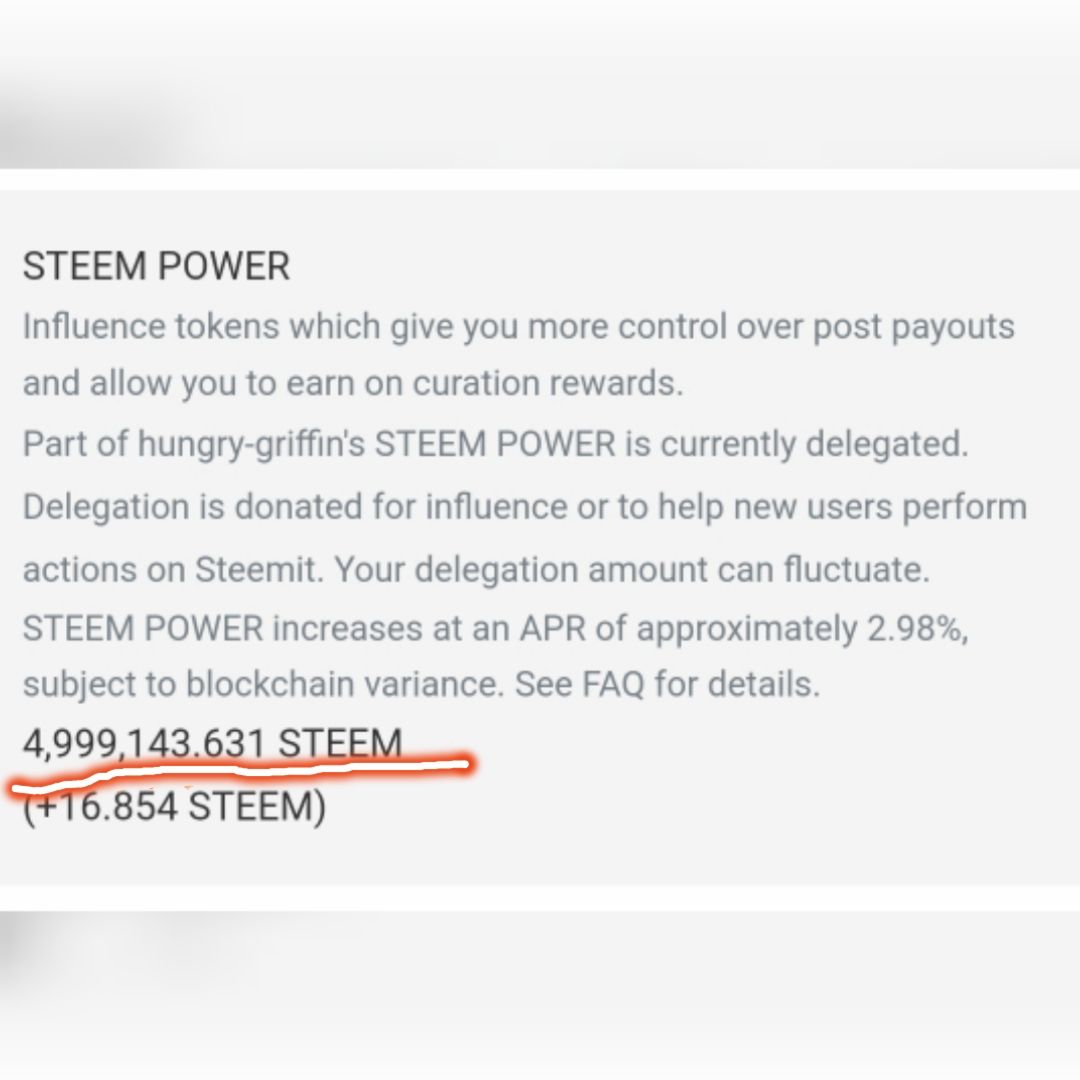Click the blurred section above STEEM POWER
Screen dimensions: 1080x1080
540,84
